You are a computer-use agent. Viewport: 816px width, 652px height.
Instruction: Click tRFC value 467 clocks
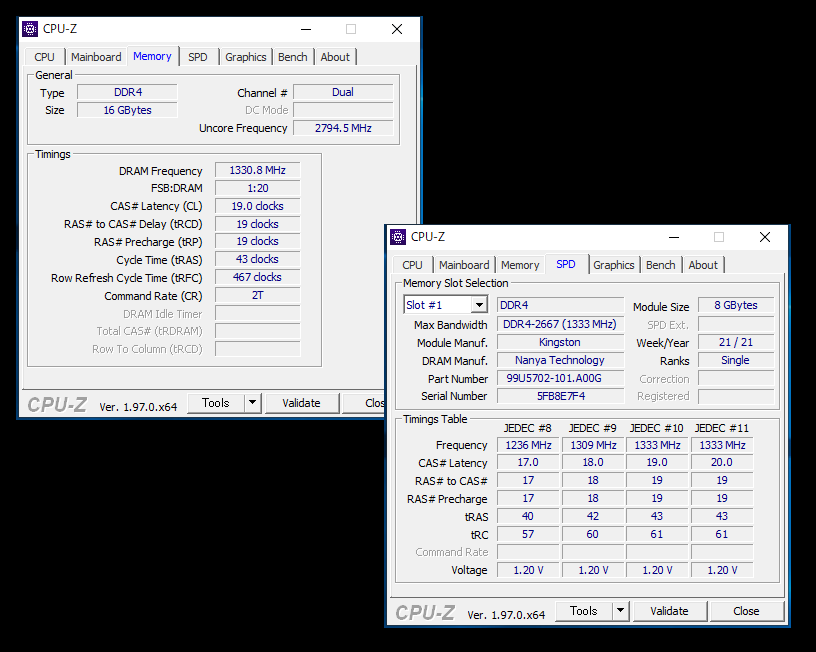(x=258, y=277)
